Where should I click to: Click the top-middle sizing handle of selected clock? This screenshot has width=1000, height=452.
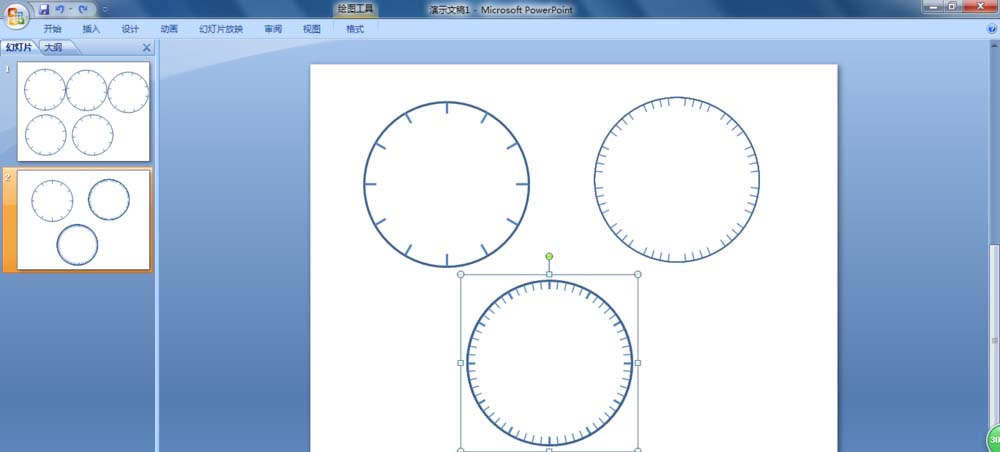[549, 275]
